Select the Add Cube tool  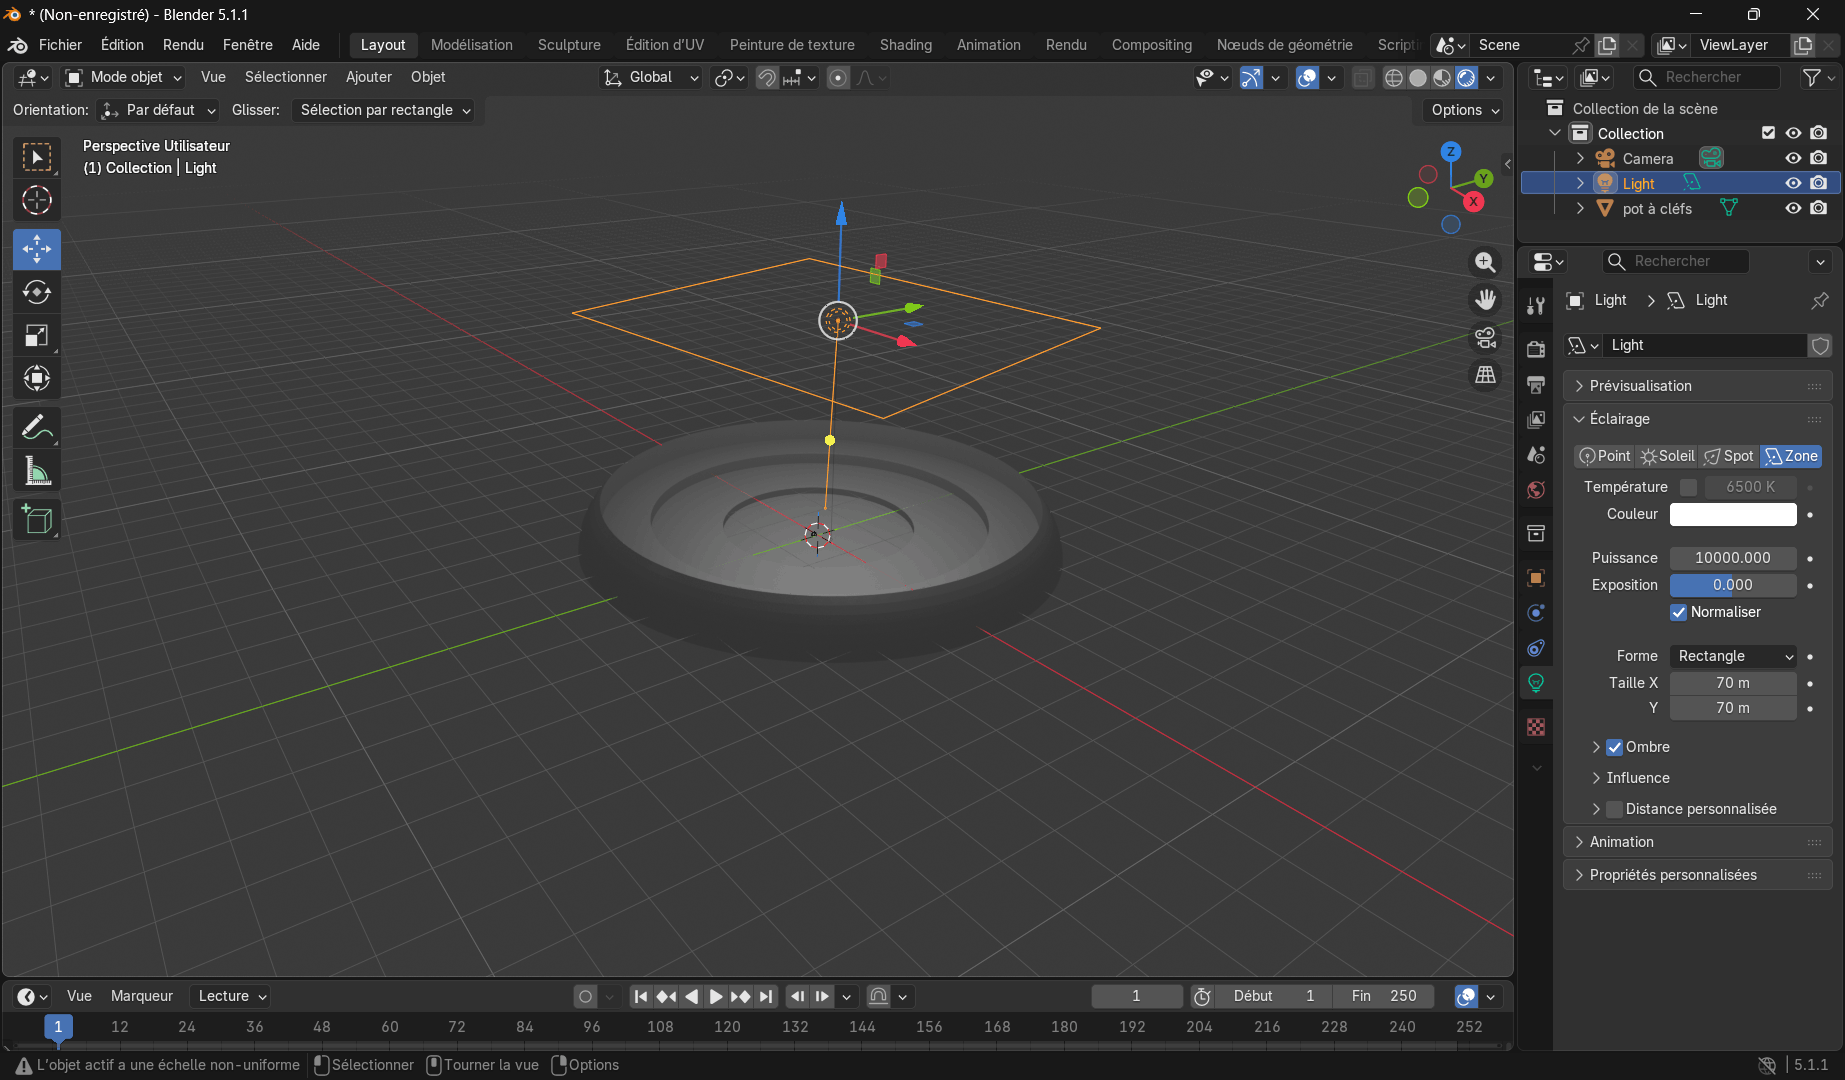[x=37, y=520]
